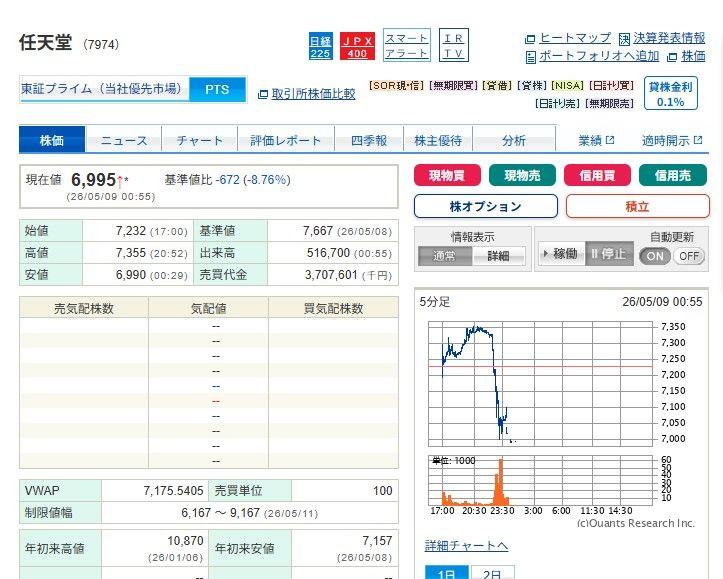The width and height of the screenshot is (723, 579).
Task: Click the 年初来高値 value 10,870
Action: (185, 540)
